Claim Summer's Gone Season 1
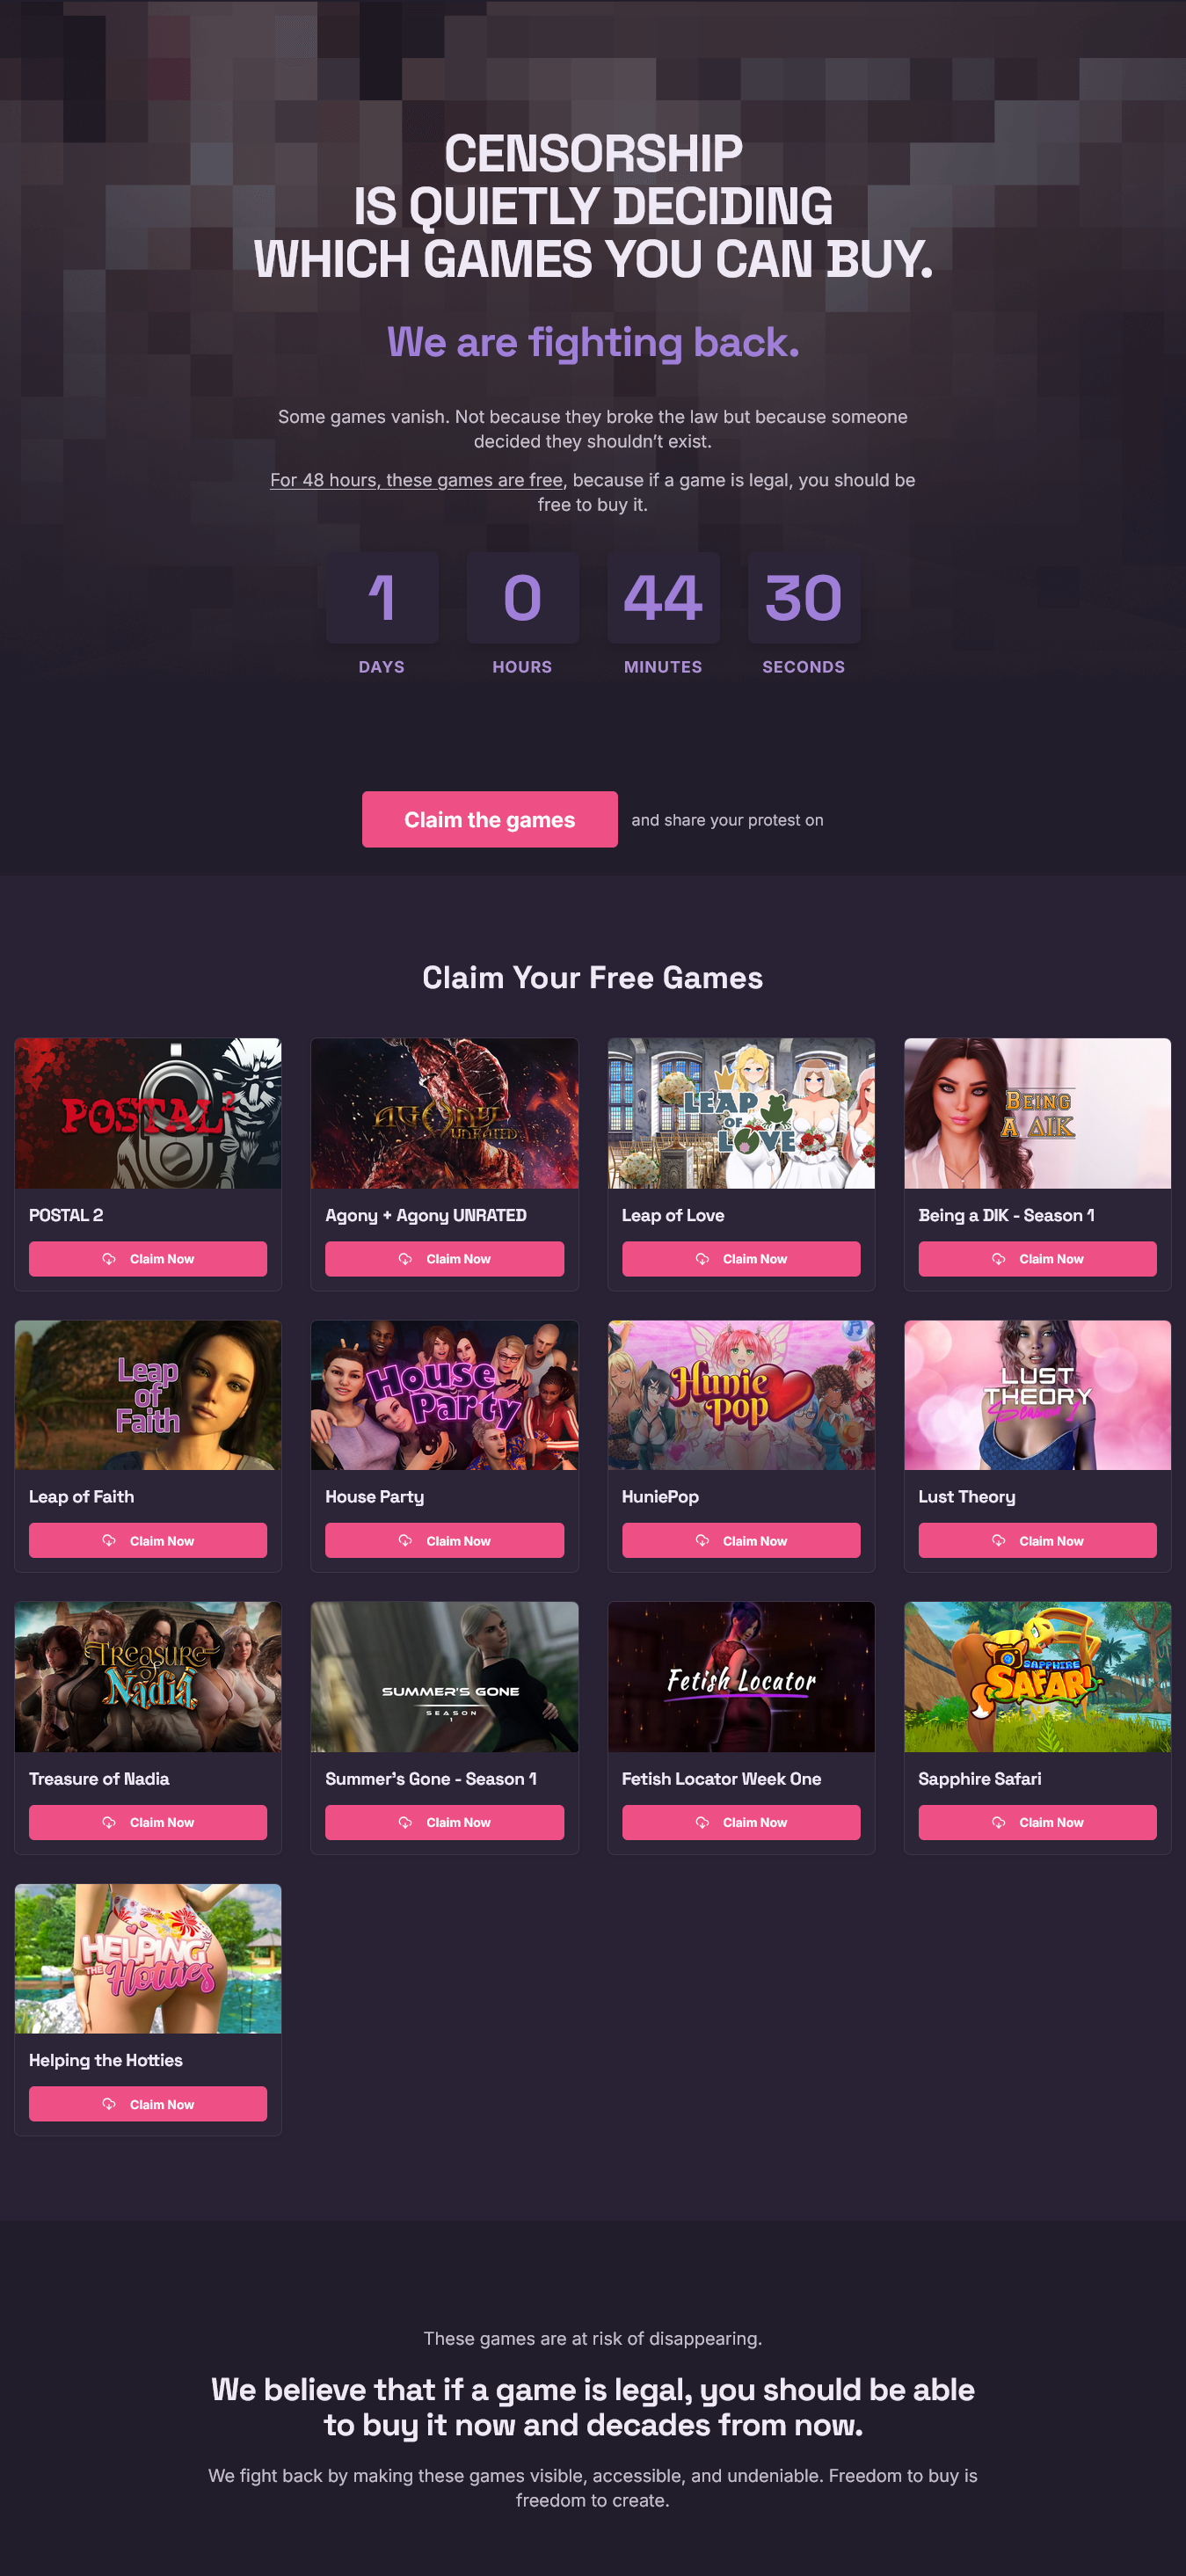 [444, 1822]
